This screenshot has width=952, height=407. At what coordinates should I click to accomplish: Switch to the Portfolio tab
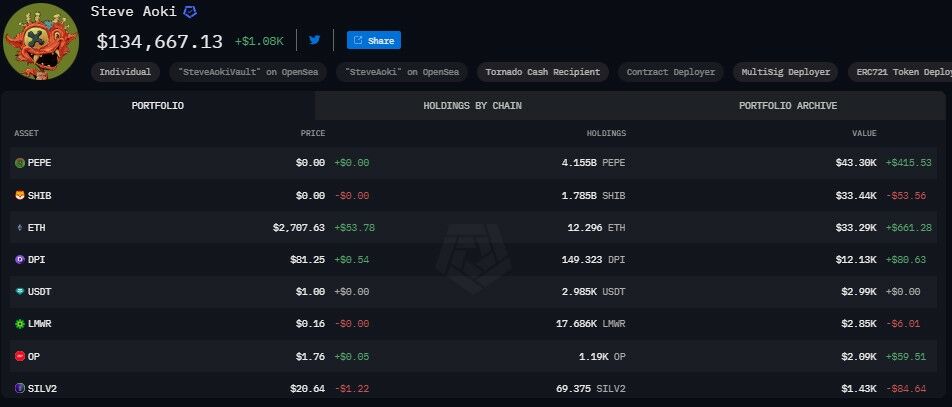click(158, 106)
